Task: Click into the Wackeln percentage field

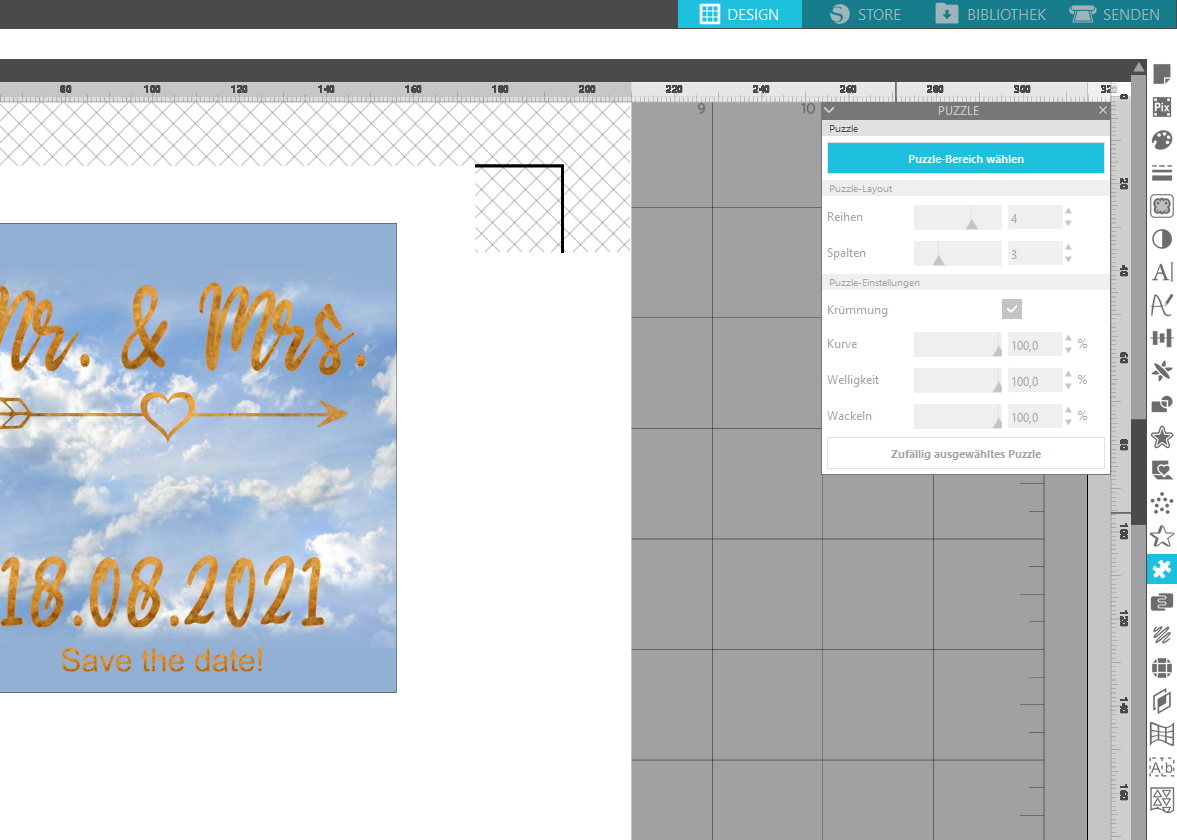Action: click(1034, 417)
